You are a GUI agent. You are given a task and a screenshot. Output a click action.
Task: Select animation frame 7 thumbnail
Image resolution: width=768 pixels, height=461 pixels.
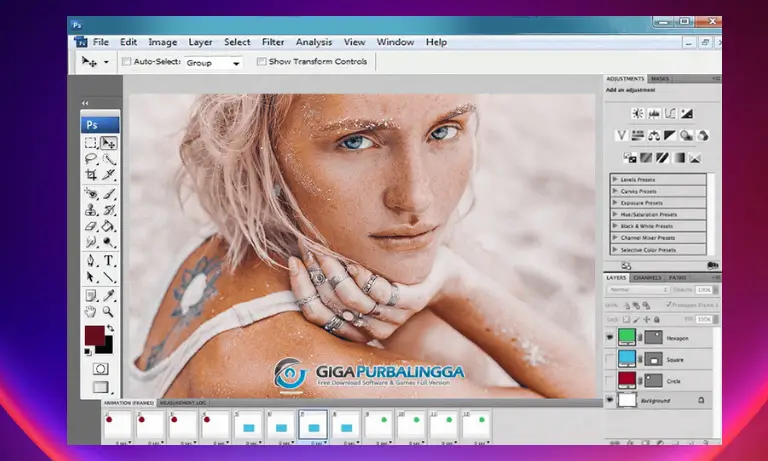pyautogui.click(x=313, y=425)
